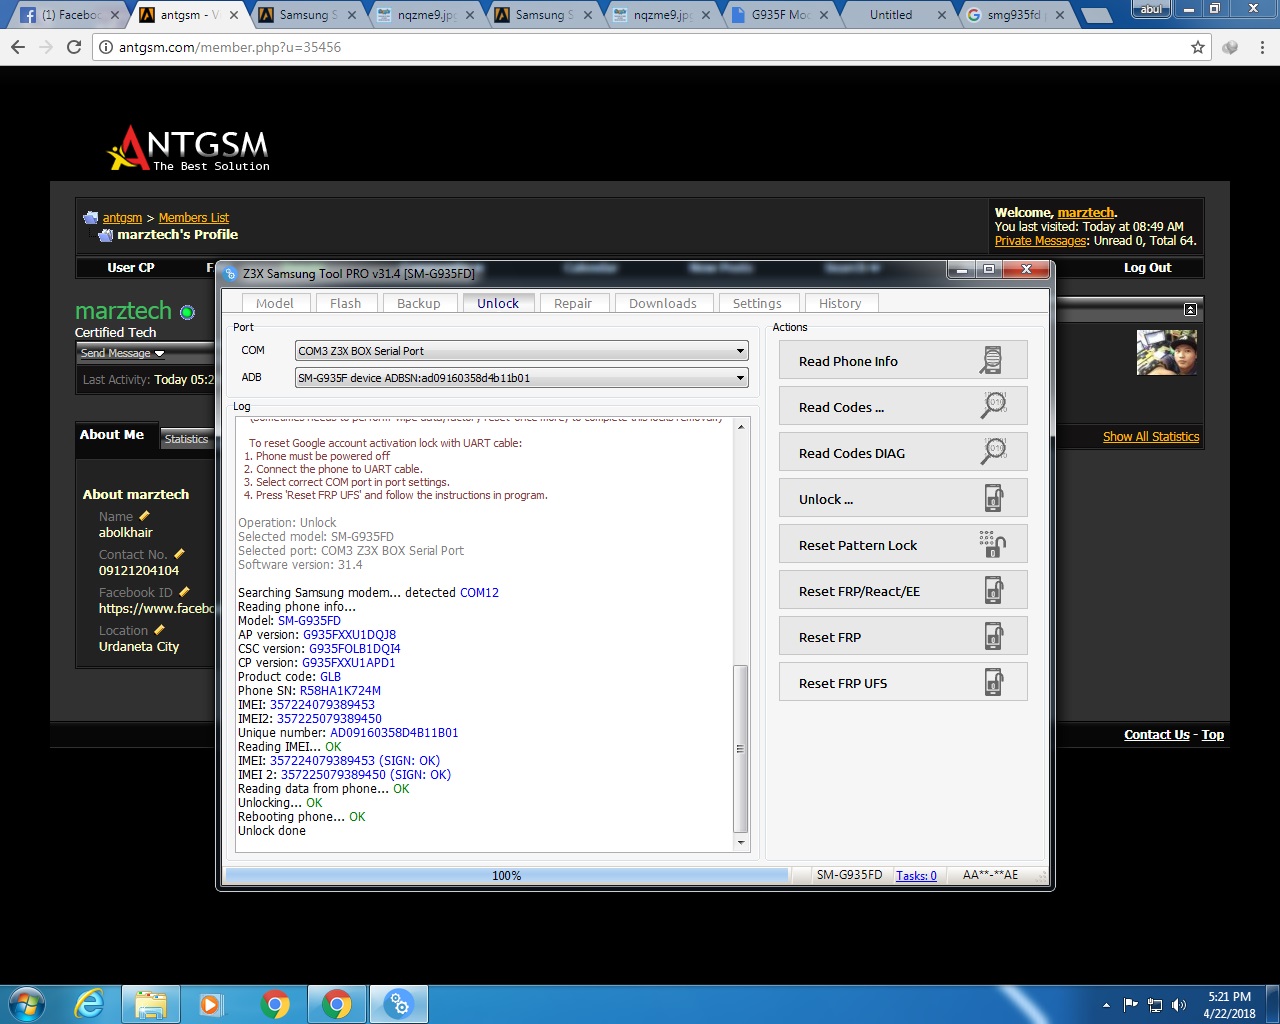Open the Settings tab
Image resolution: width=1280 pixels, height=1024 pixels.
point(757,303)
